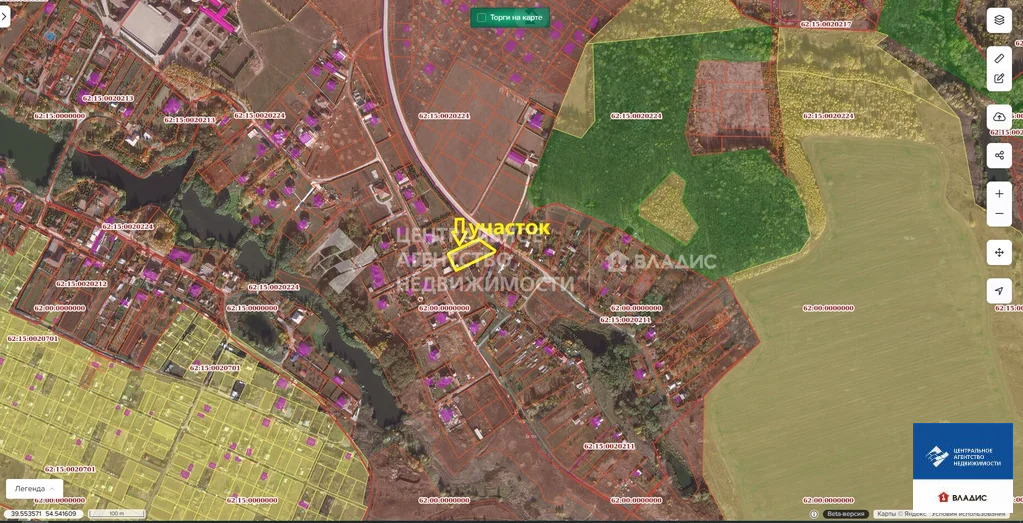
Task: Toggle the map pan/move tool
Action: 998,252
